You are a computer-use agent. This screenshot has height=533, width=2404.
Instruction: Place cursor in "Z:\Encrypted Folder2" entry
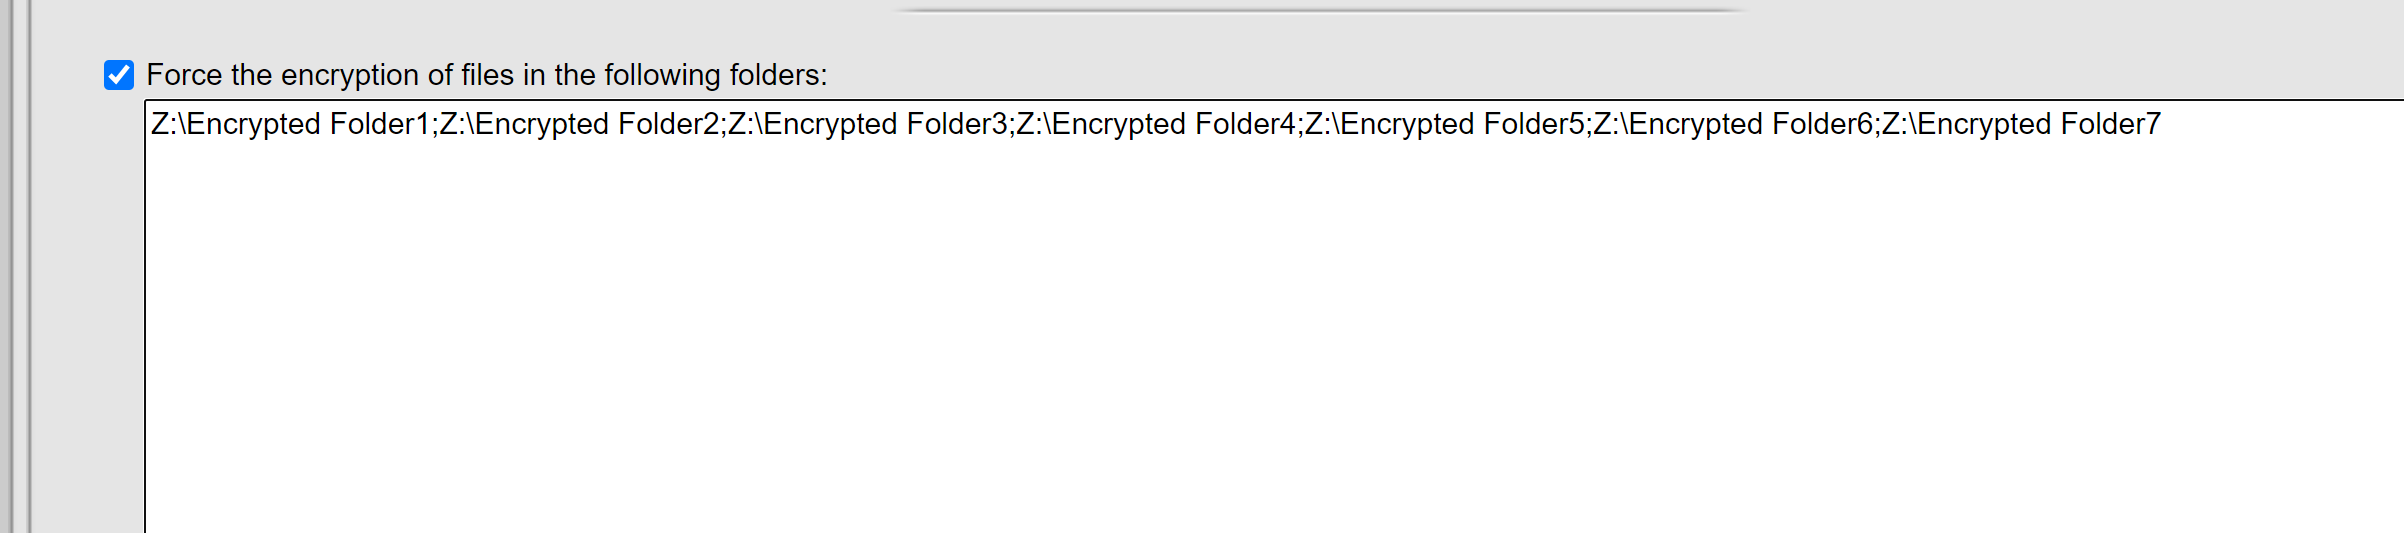tap(579, 124)
